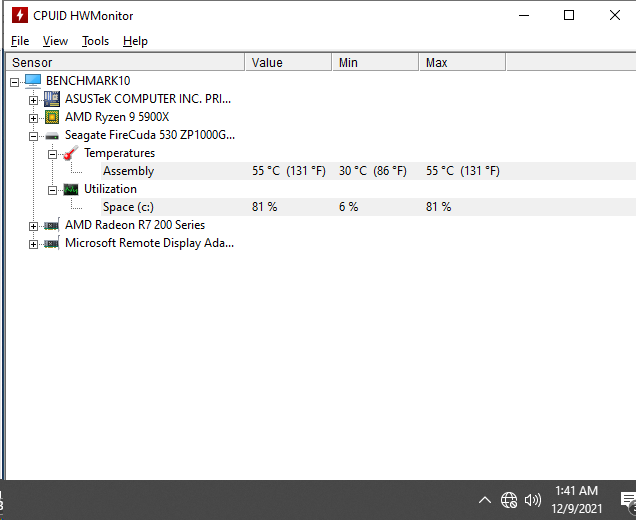Close the HWMonitor window
This screenshot has height=520, width=636.
pos(615,15)
